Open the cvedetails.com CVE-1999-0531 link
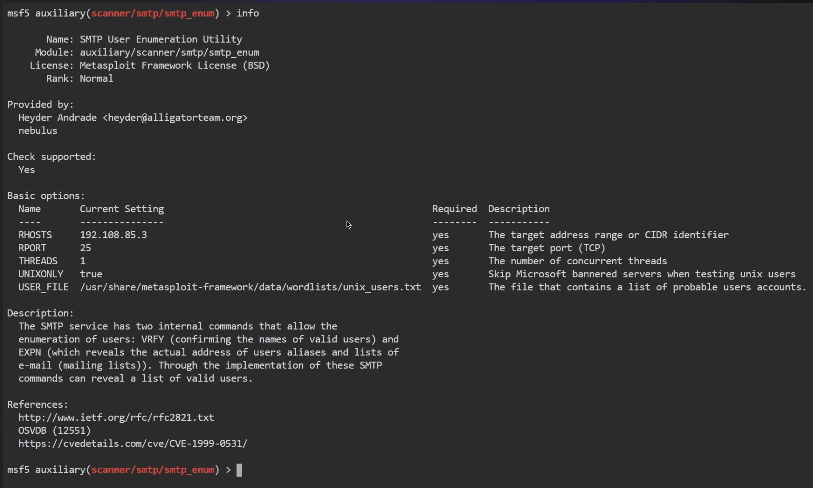This screenshot has height=488, width=813. pos(132,443)
